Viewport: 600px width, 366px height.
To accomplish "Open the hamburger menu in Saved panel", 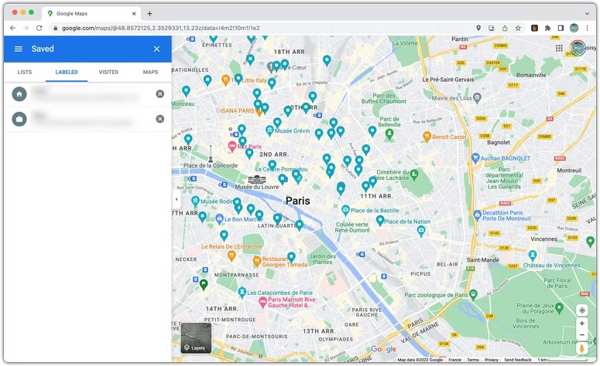I will click(18, 49).
